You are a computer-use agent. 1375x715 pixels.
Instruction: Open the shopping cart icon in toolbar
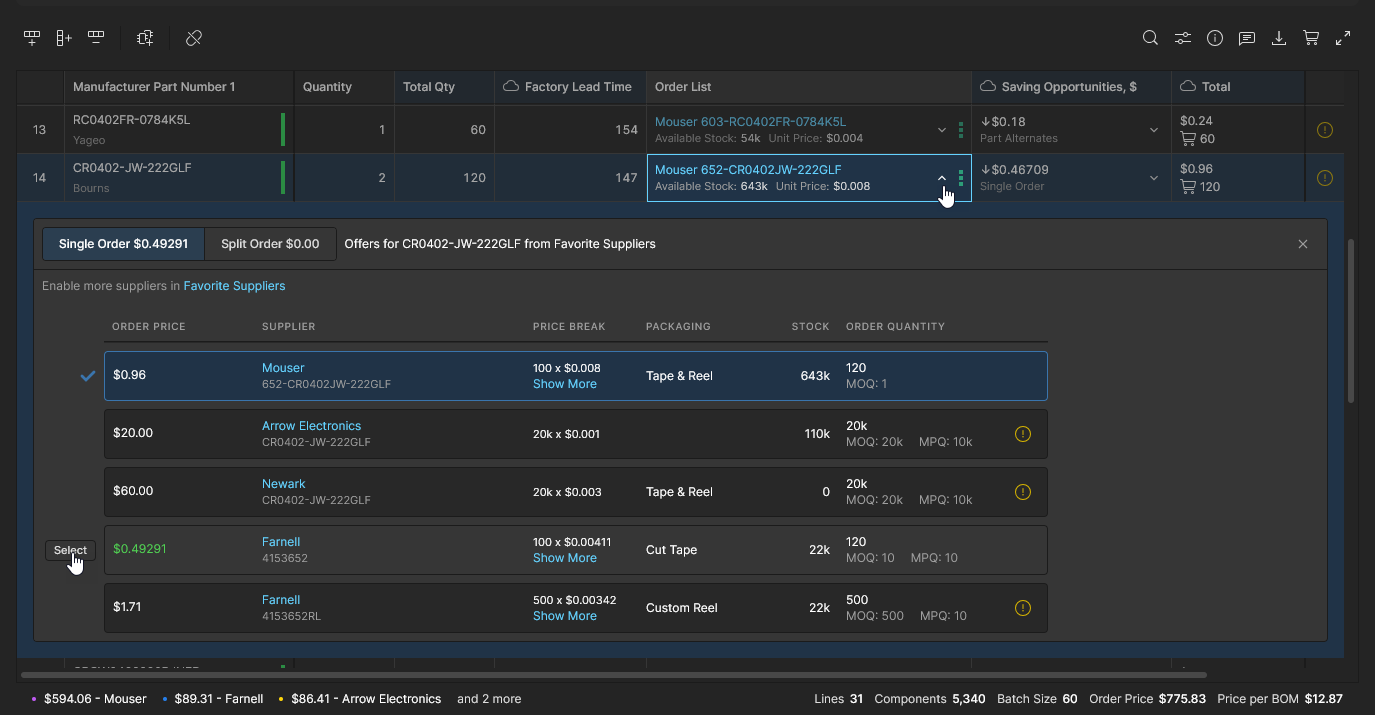tap(1311, 38)
